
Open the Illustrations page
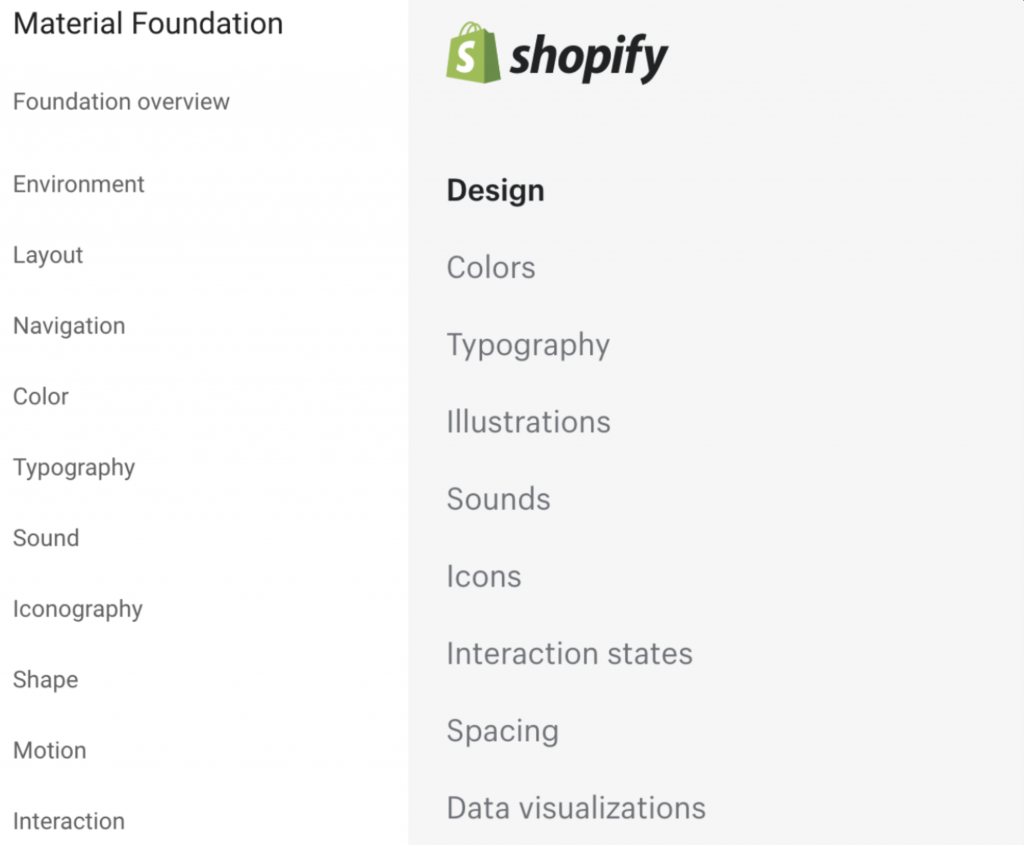(x=528, y=422)
